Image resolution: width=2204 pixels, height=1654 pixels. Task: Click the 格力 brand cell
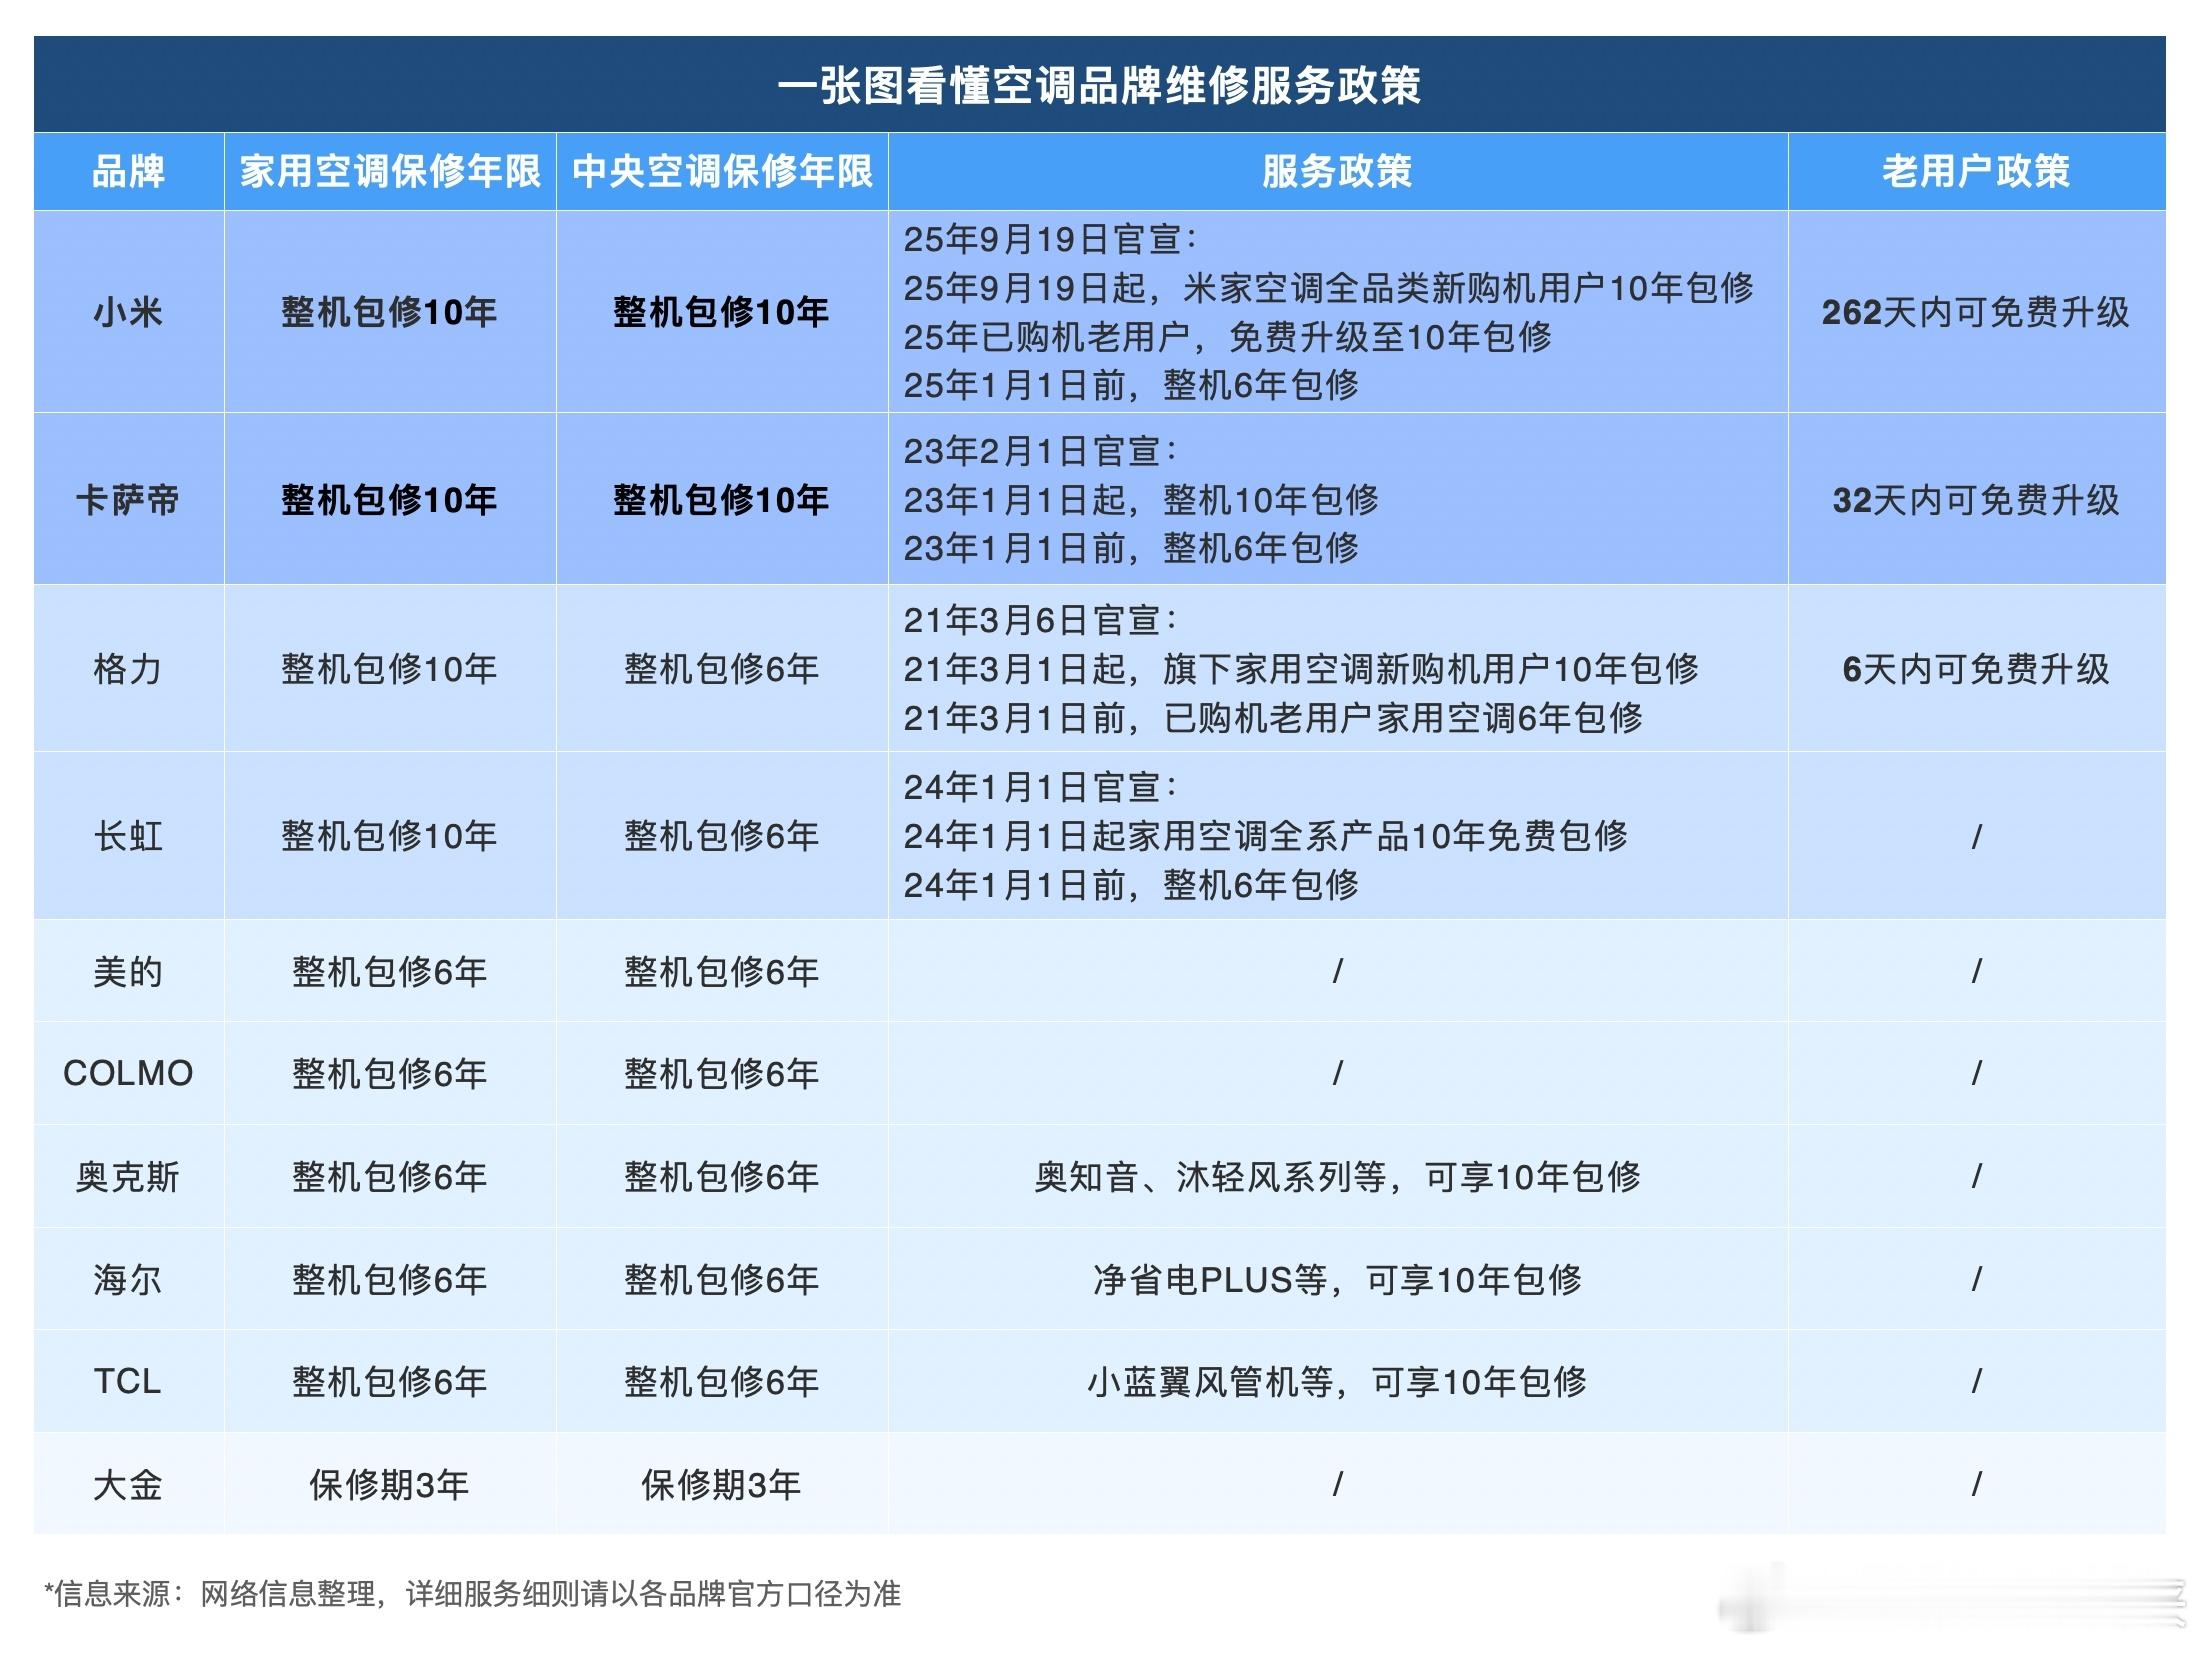coord(128,668)
